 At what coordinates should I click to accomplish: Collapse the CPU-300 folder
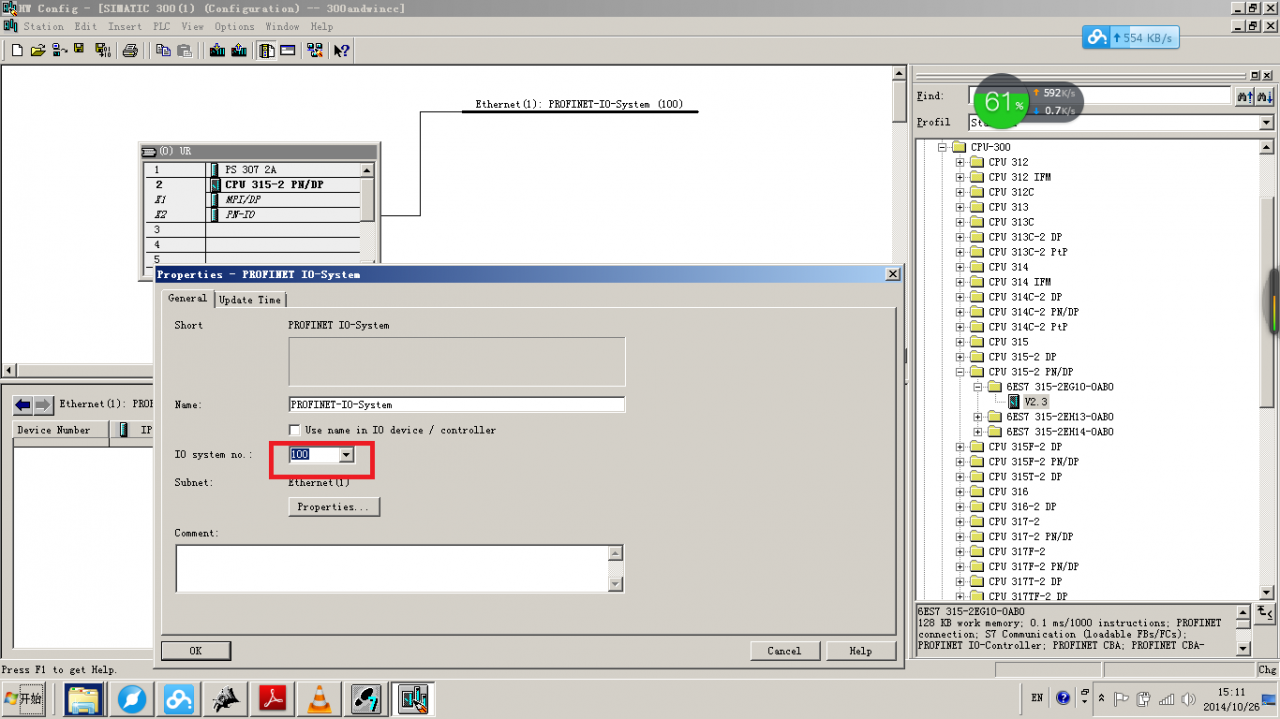point(943,147)
